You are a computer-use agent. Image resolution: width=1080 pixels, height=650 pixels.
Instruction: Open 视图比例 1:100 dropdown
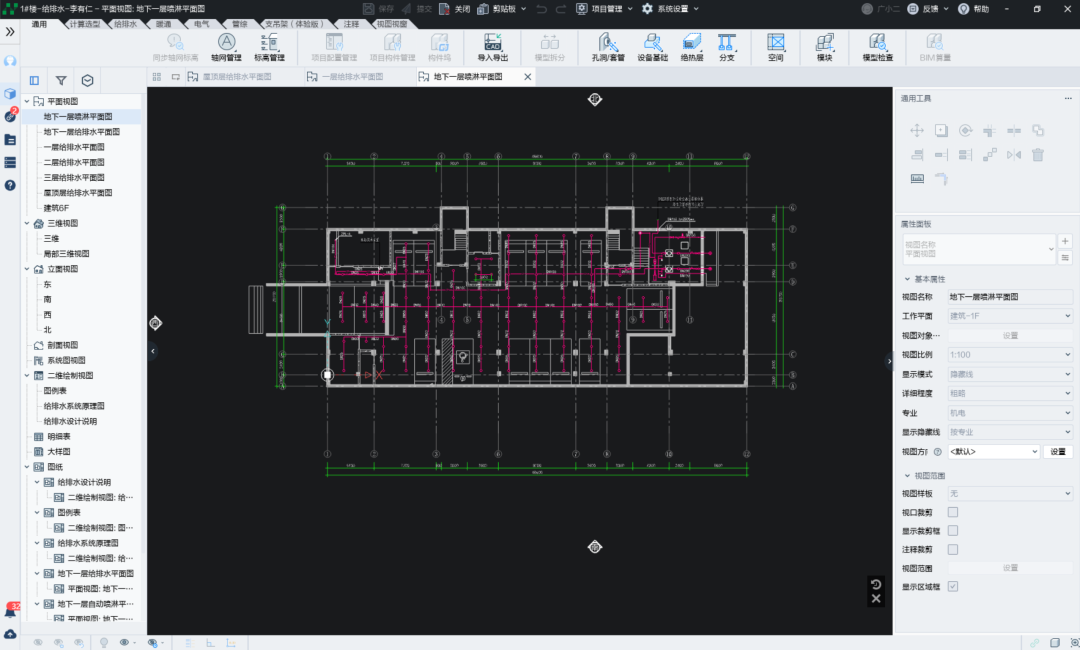pos(1010,355)
